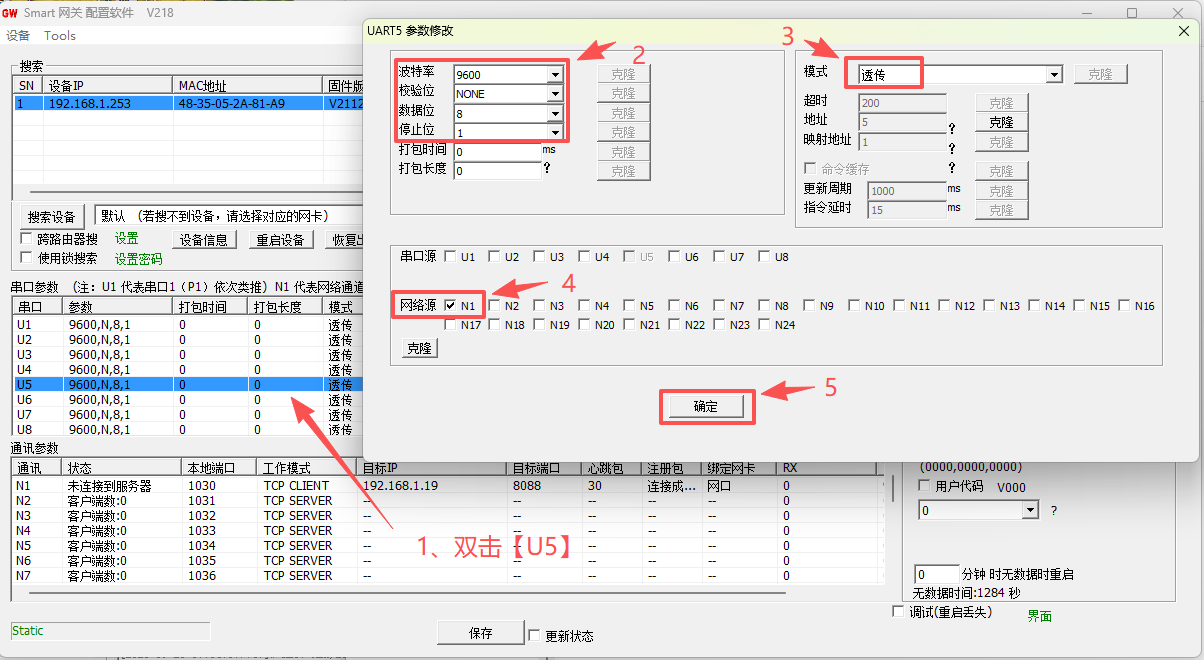This screenshot has width=1204, height=660.
Task: Click the help question mark beside 打包长度
Action: (547, 169)
